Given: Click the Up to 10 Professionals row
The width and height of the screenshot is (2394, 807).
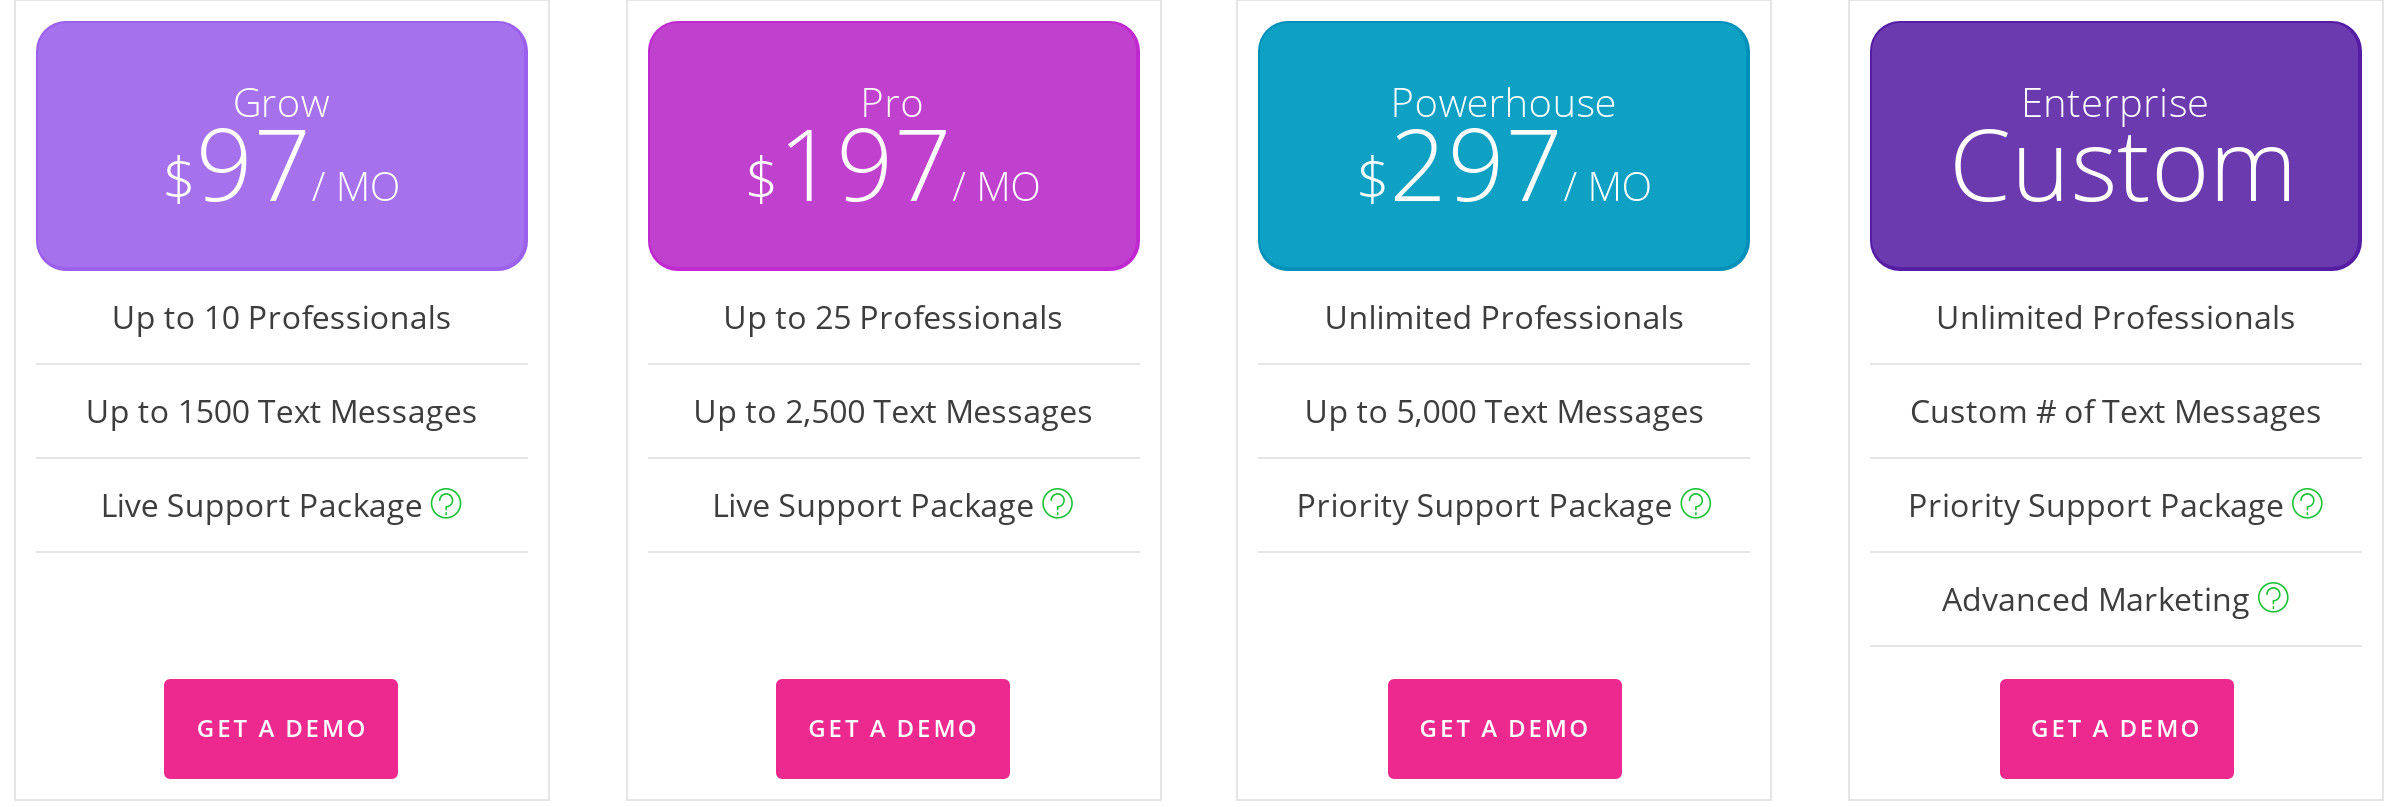Looking at the screenshot, I should tap(281, 318).
